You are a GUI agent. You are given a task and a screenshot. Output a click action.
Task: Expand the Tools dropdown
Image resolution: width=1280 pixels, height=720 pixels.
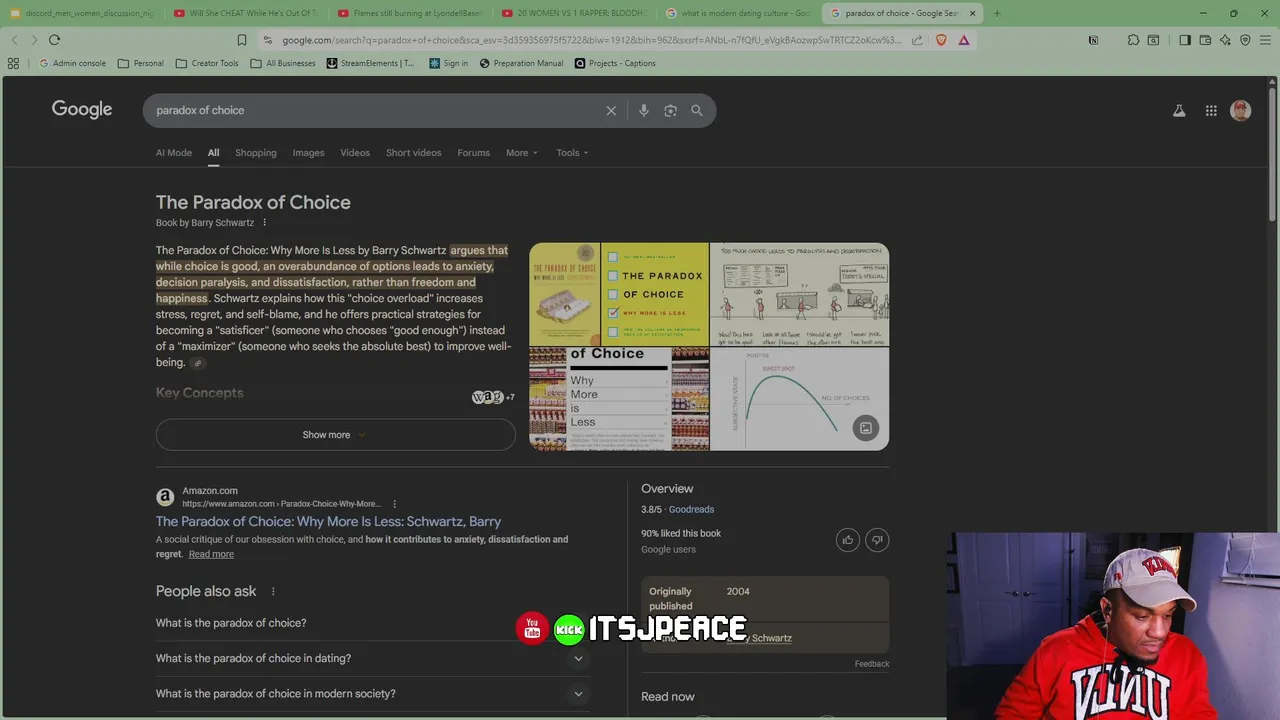point(572,153)
